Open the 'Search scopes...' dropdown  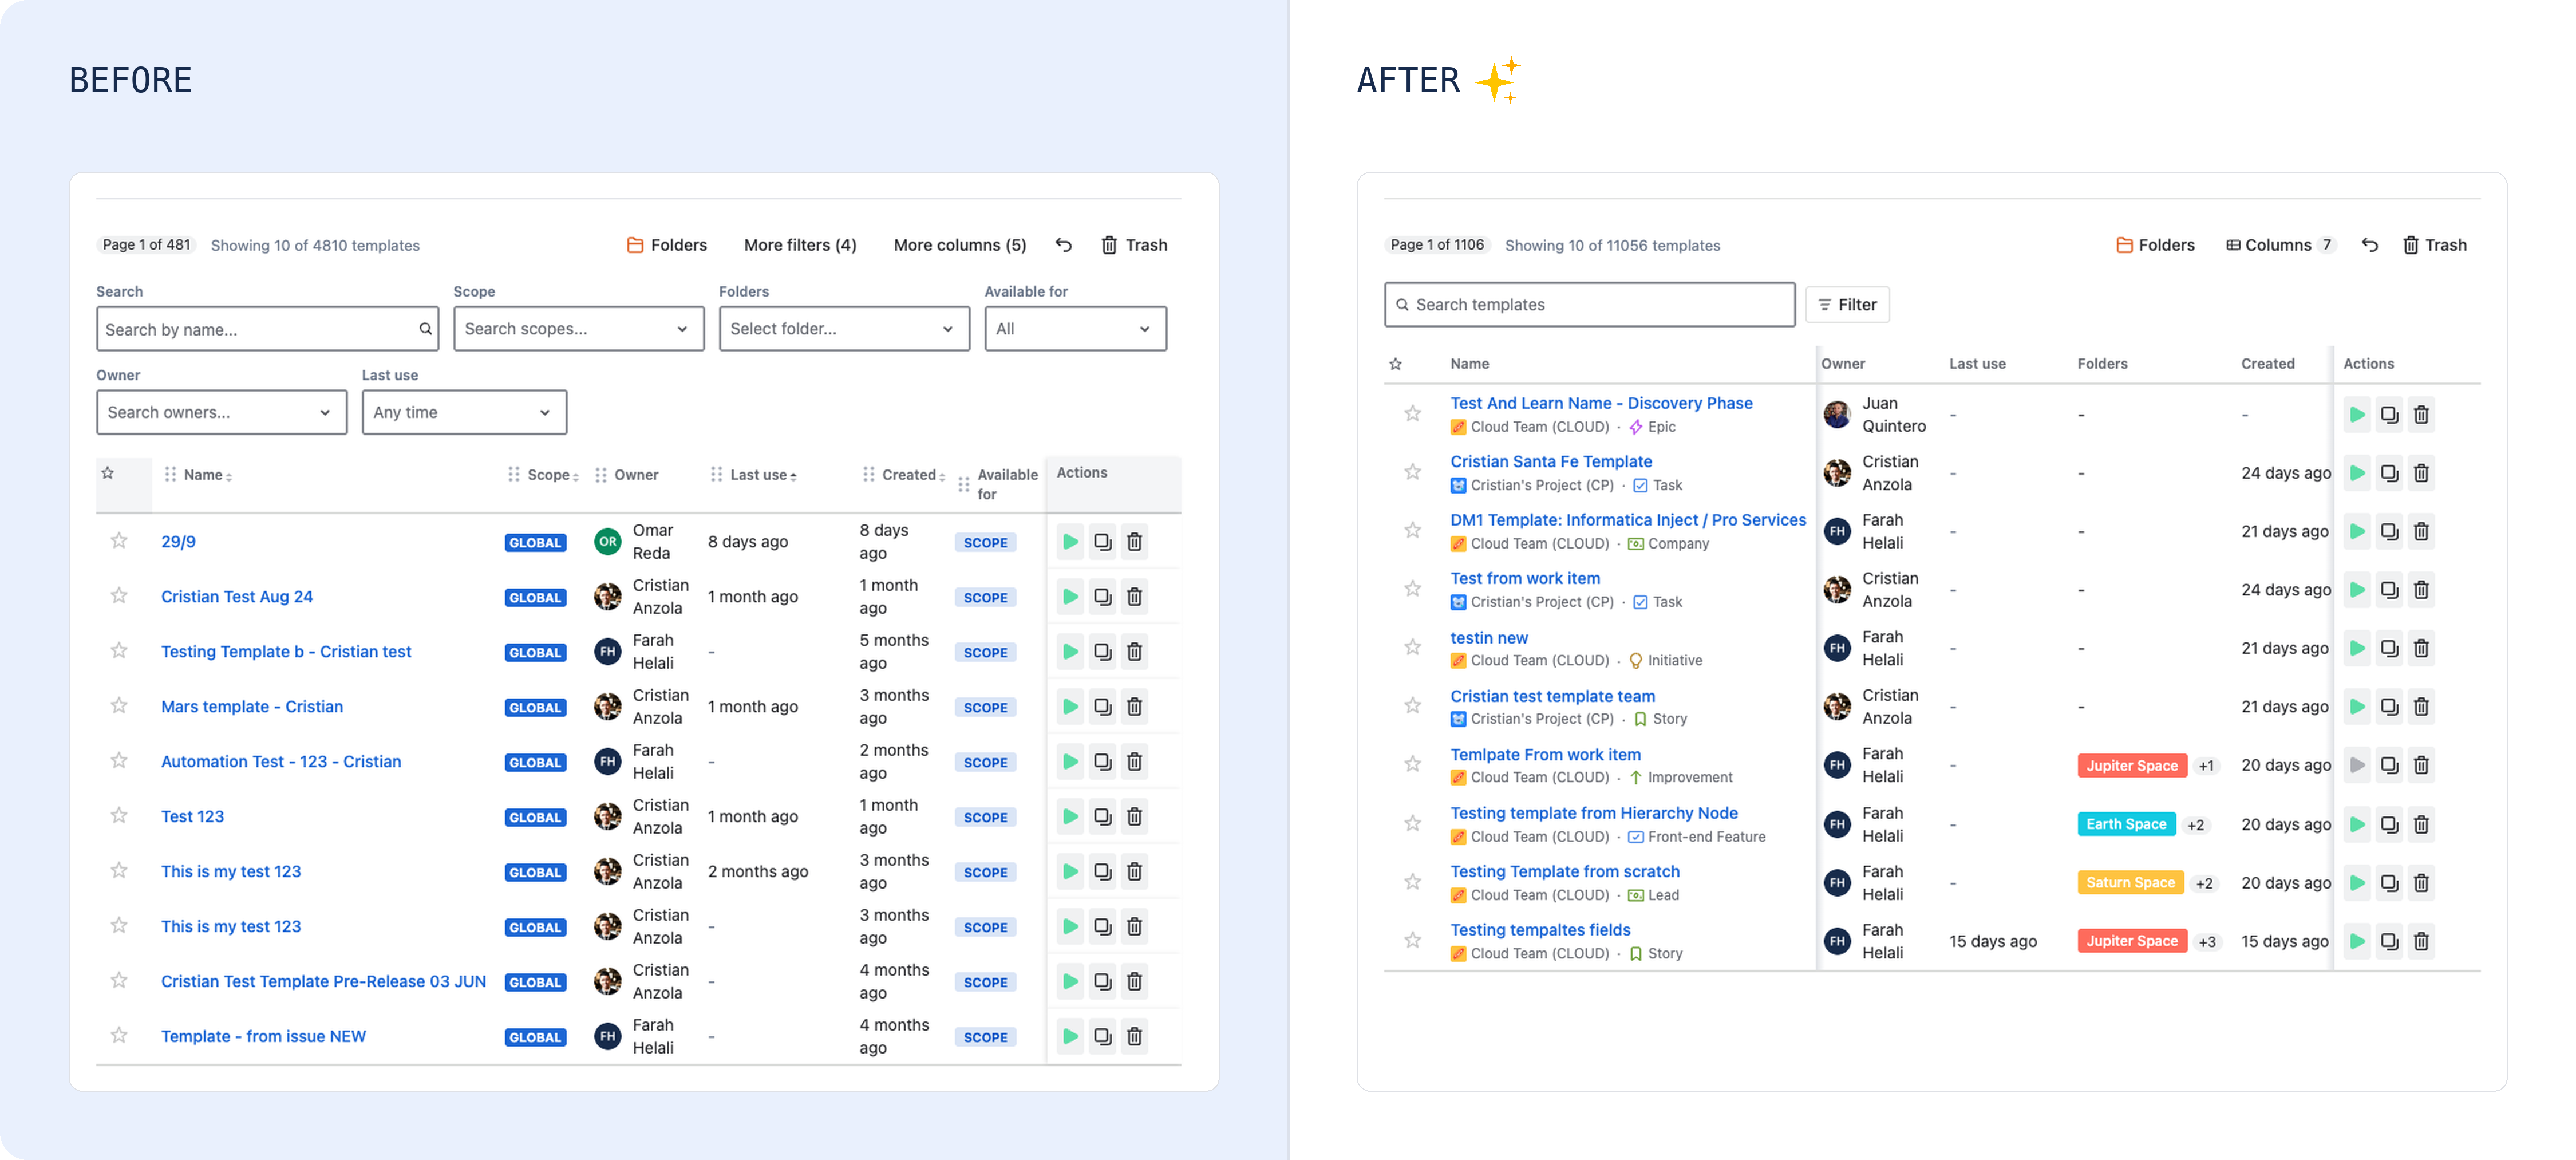(x=578, y=329)
